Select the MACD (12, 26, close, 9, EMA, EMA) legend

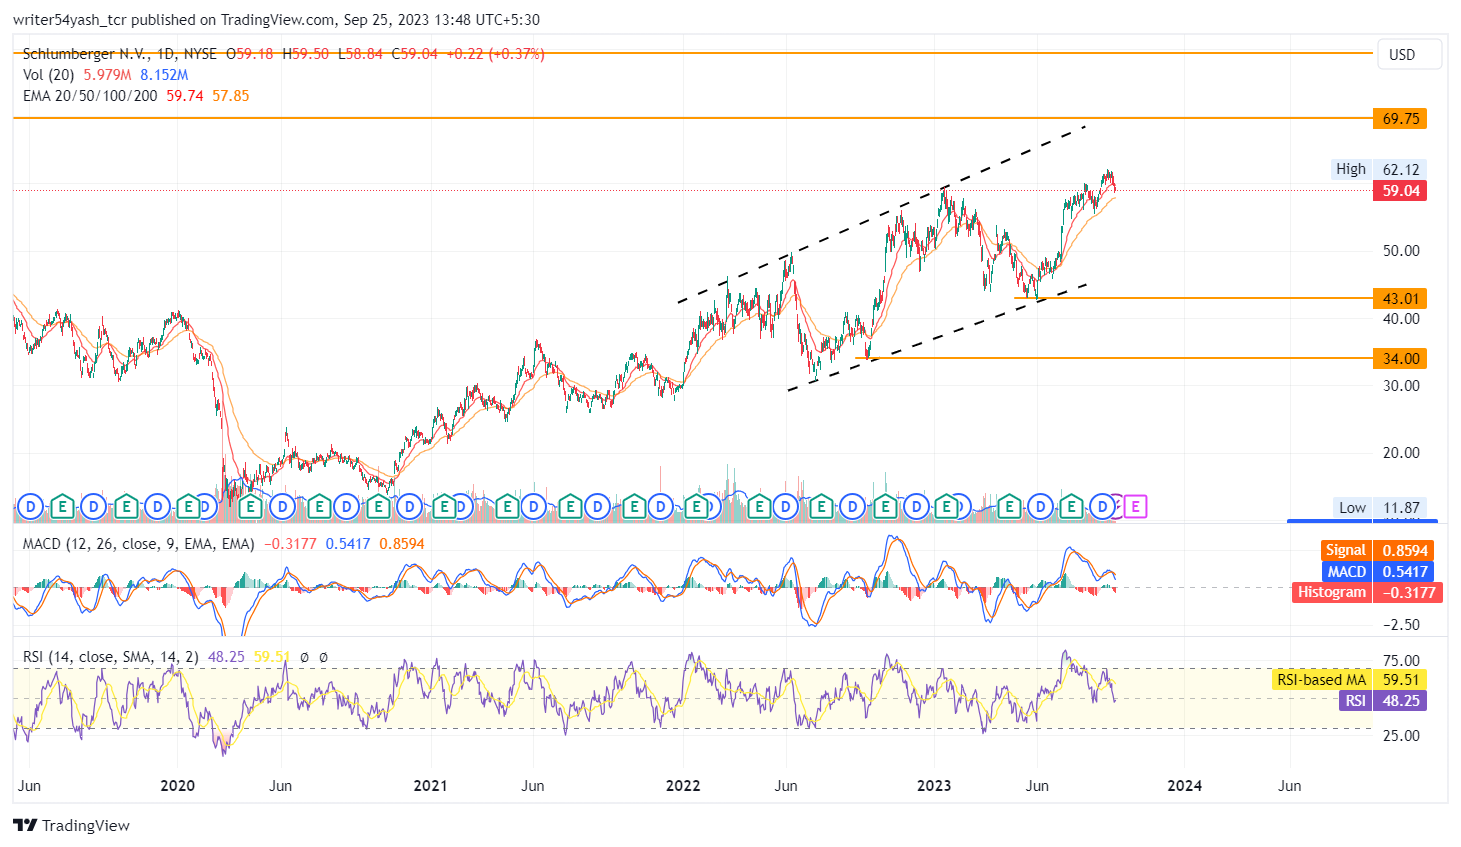[x=139, y=544]
